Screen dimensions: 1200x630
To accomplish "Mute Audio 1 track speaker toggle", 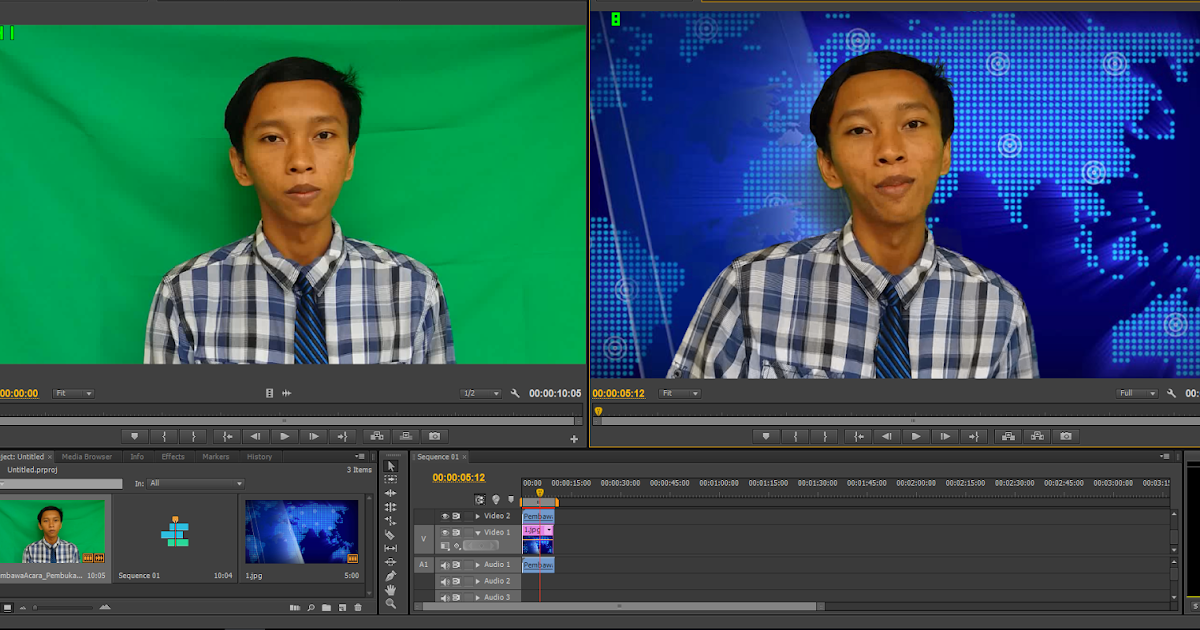I will pos(445,565).
